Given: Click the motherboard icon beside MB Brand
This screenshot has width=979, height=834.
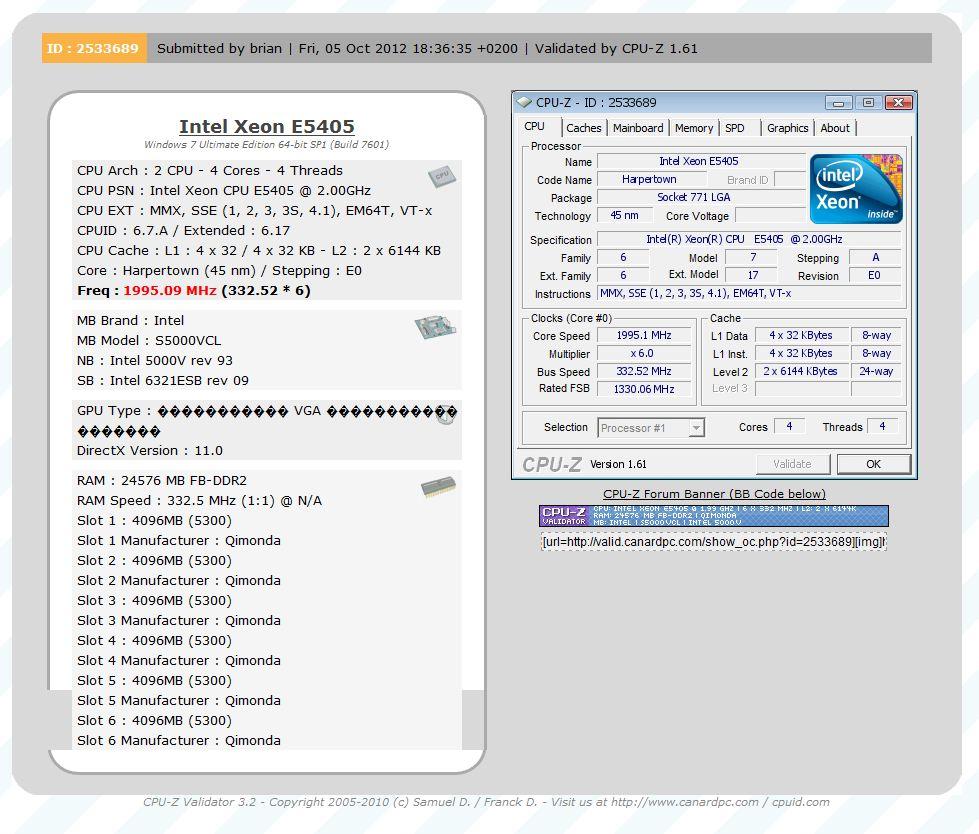Looking at the screenshot, I should [435, 326].
